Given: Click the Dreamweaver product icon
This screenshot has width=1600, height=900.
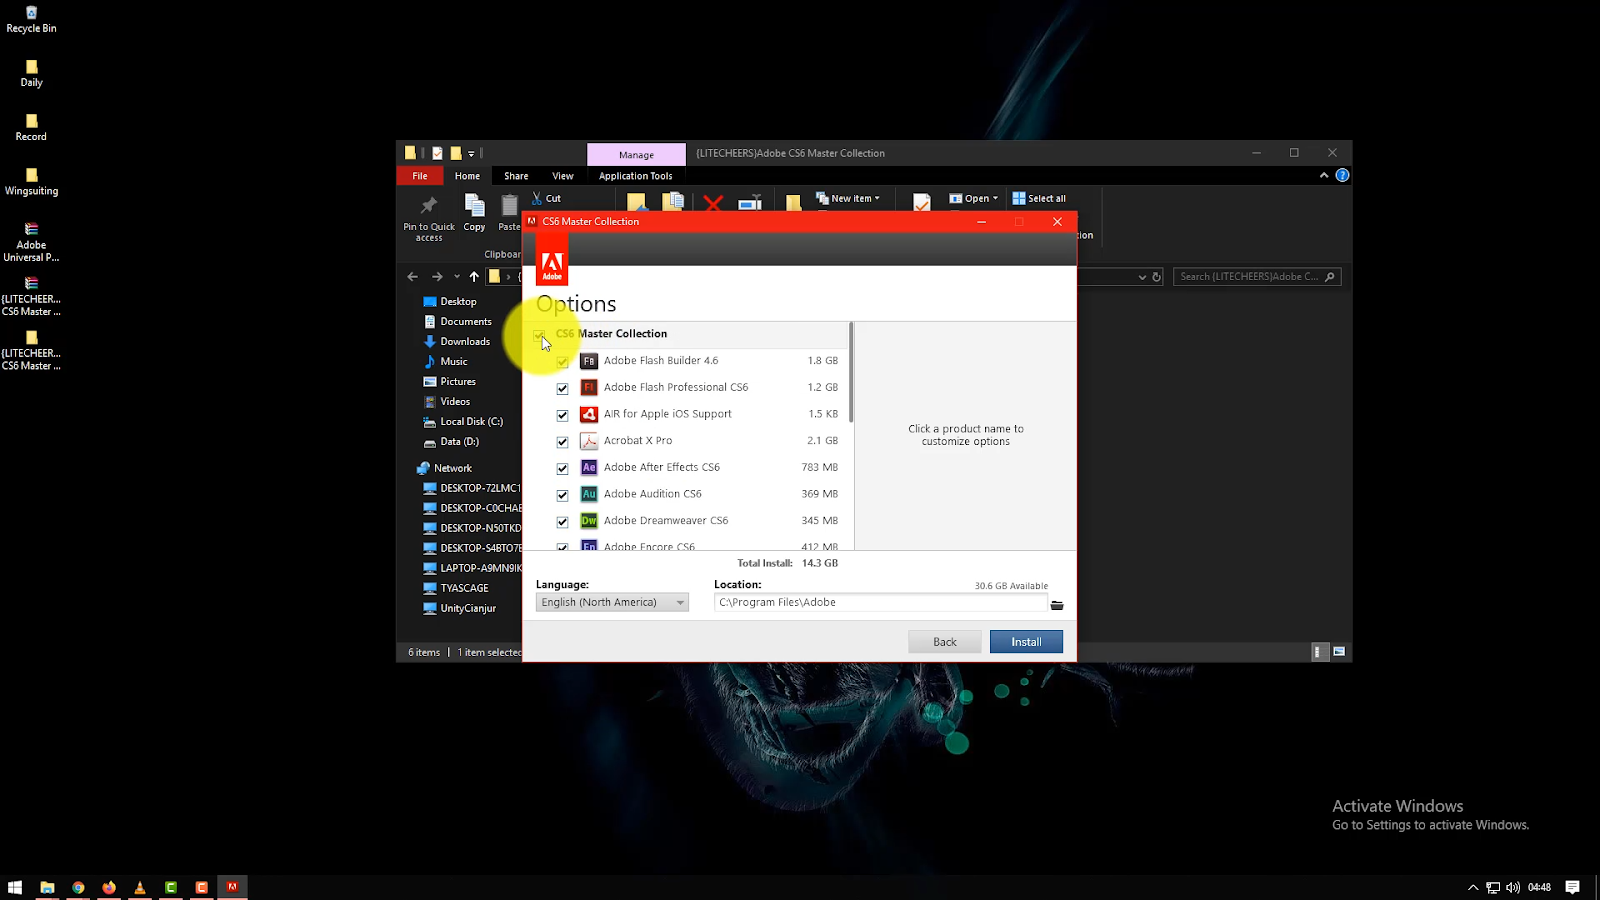Looking at the screenshot, I should [x=589, y=521].
